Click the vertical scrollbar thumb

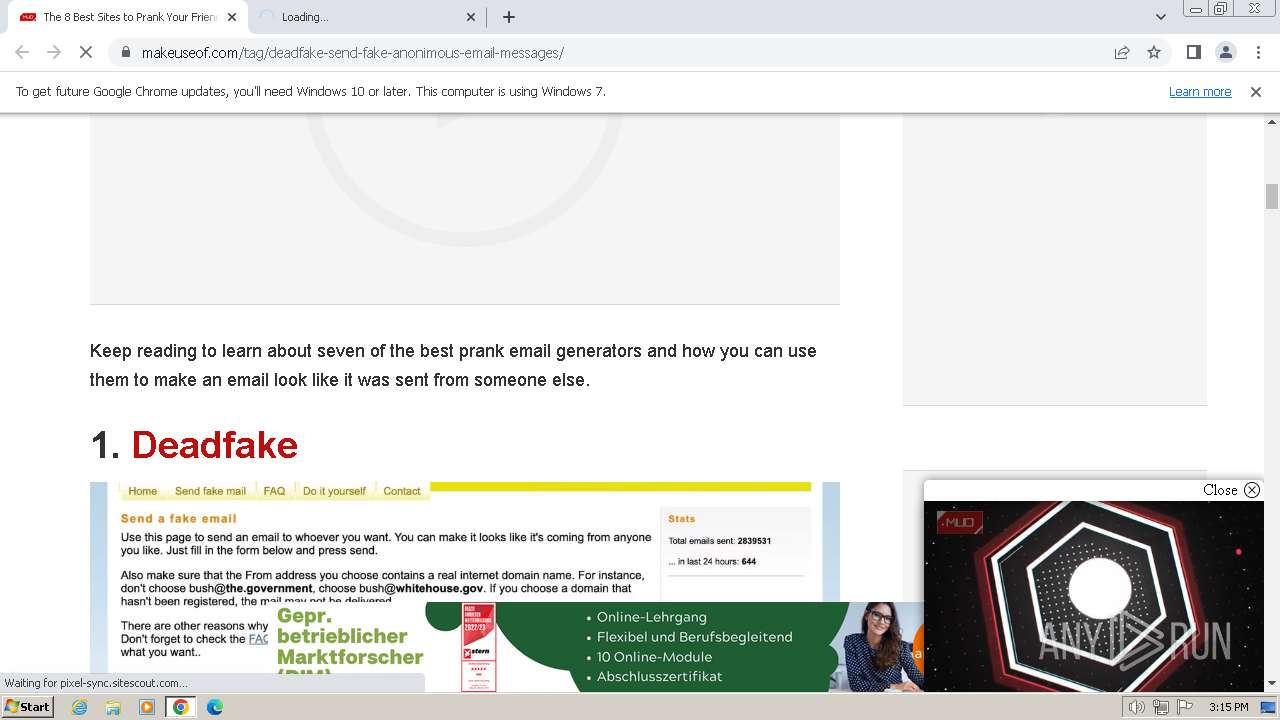(x=1272, y=196)
